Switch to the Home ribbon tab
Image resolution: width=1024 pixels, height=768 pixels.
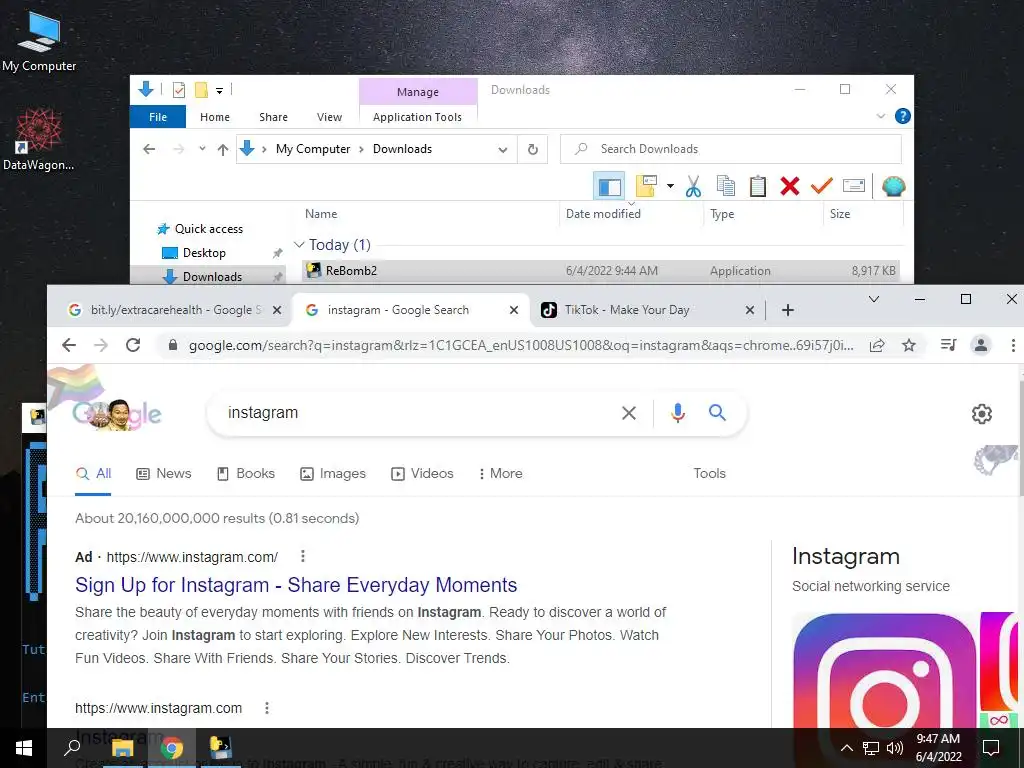click(x=215, y=117)
